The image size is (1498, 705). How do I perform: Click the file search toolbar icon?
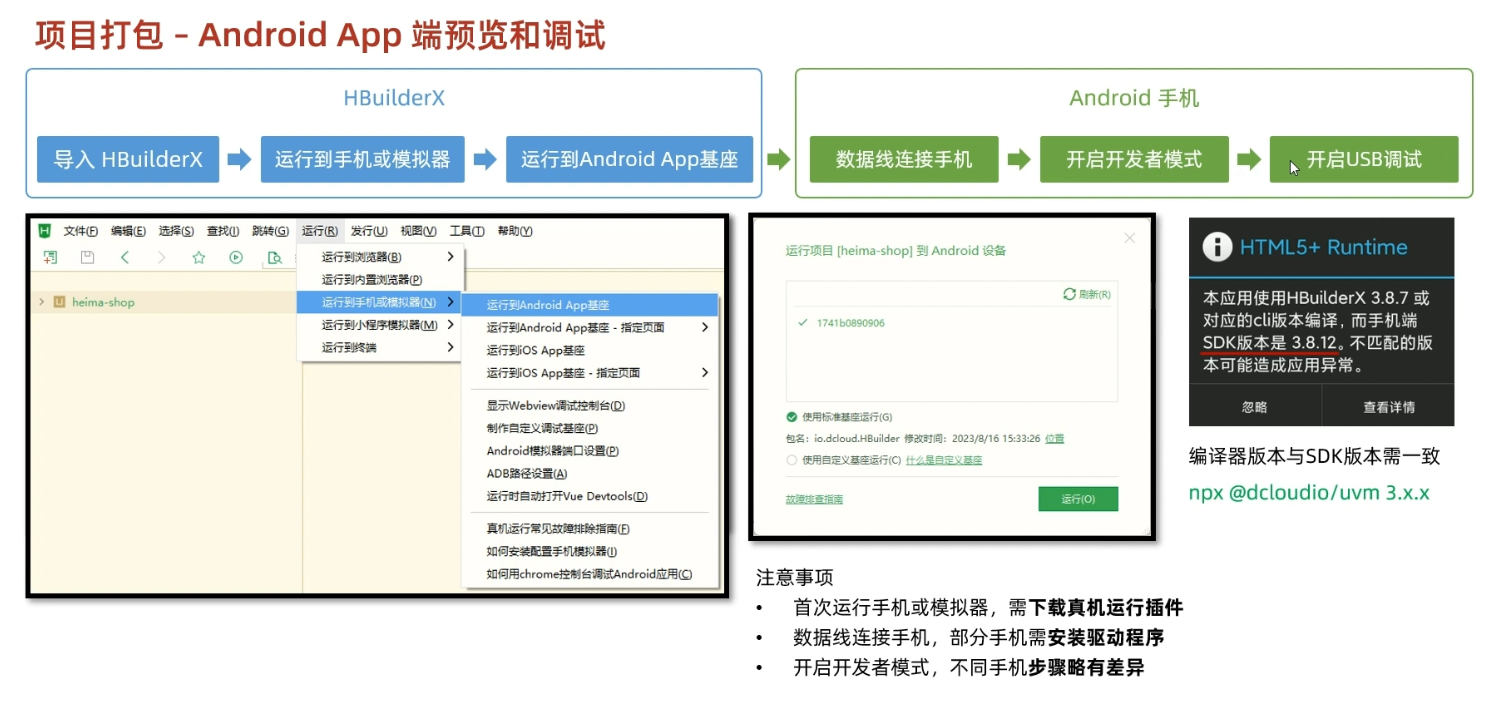click(x=274, y=258)
